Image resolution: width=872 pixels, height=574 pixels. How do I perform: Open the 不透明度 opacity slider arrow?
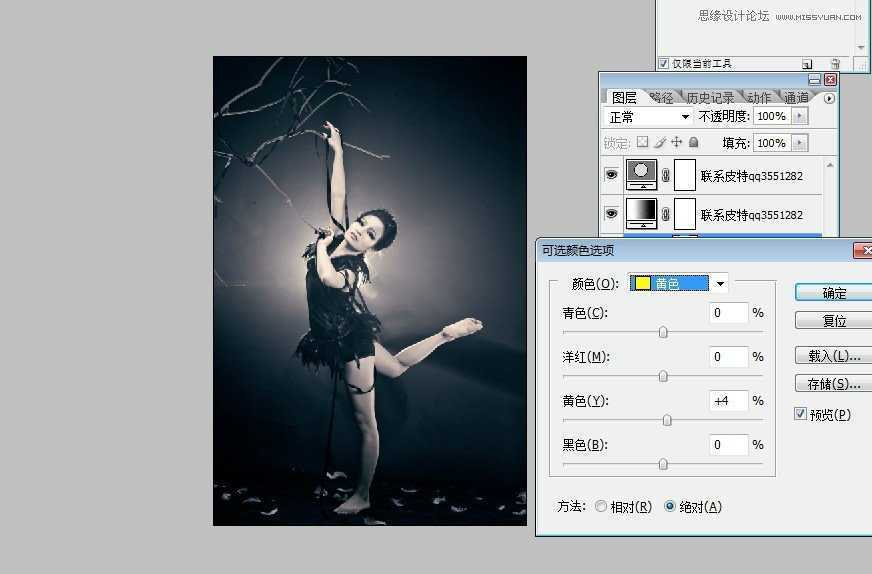coord(800,116)
